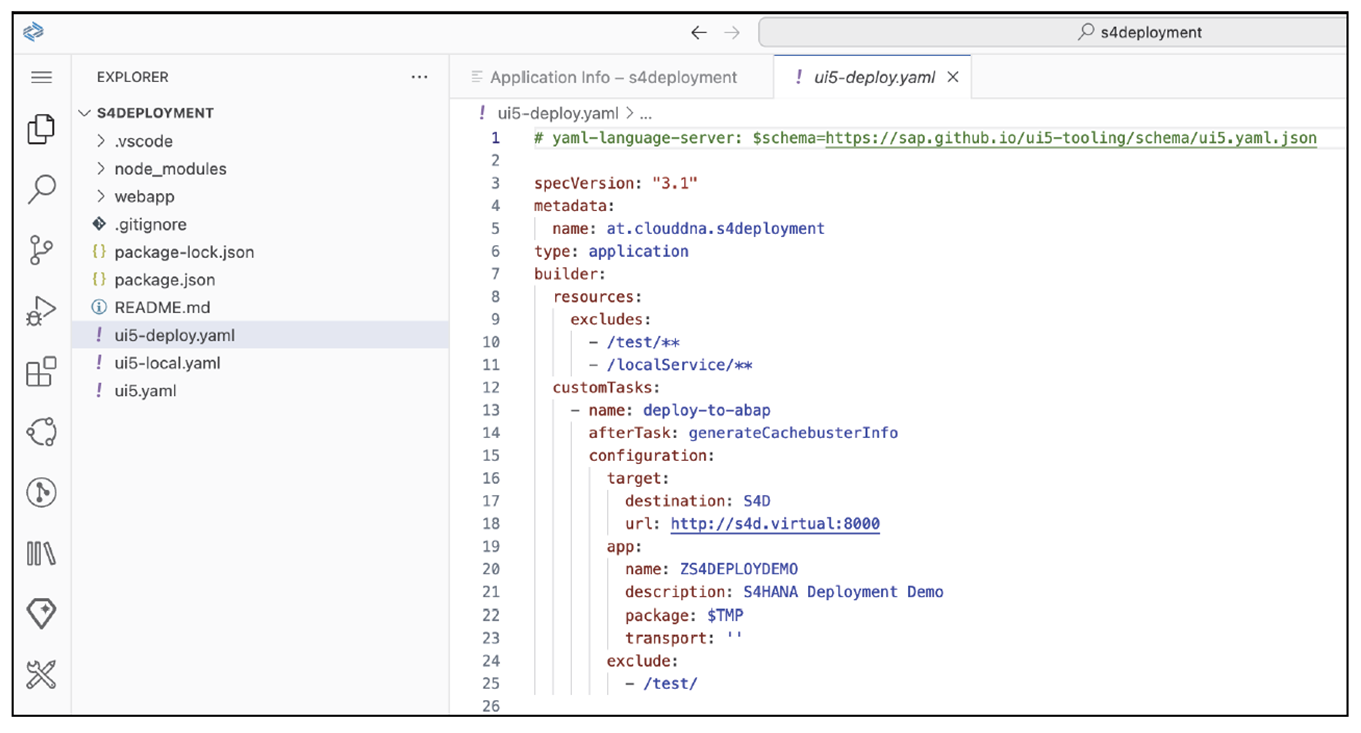
Task: Follow the ui5.yaml.json schema link
Action: click(1071, 138)
